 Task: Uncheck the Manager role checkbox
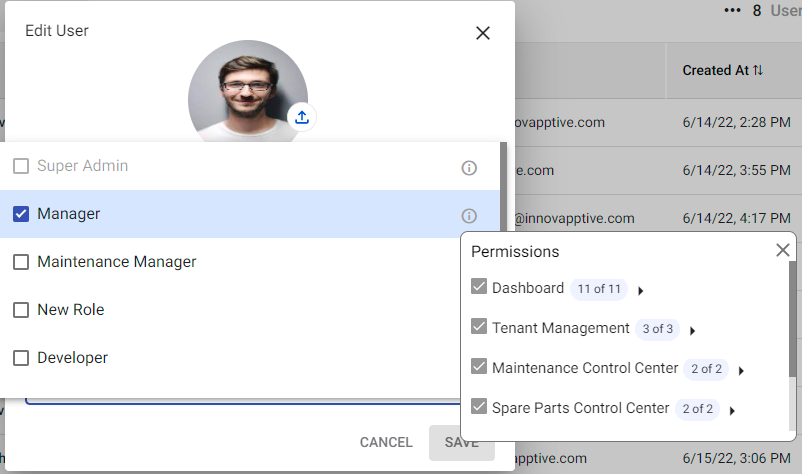[21, 214]
